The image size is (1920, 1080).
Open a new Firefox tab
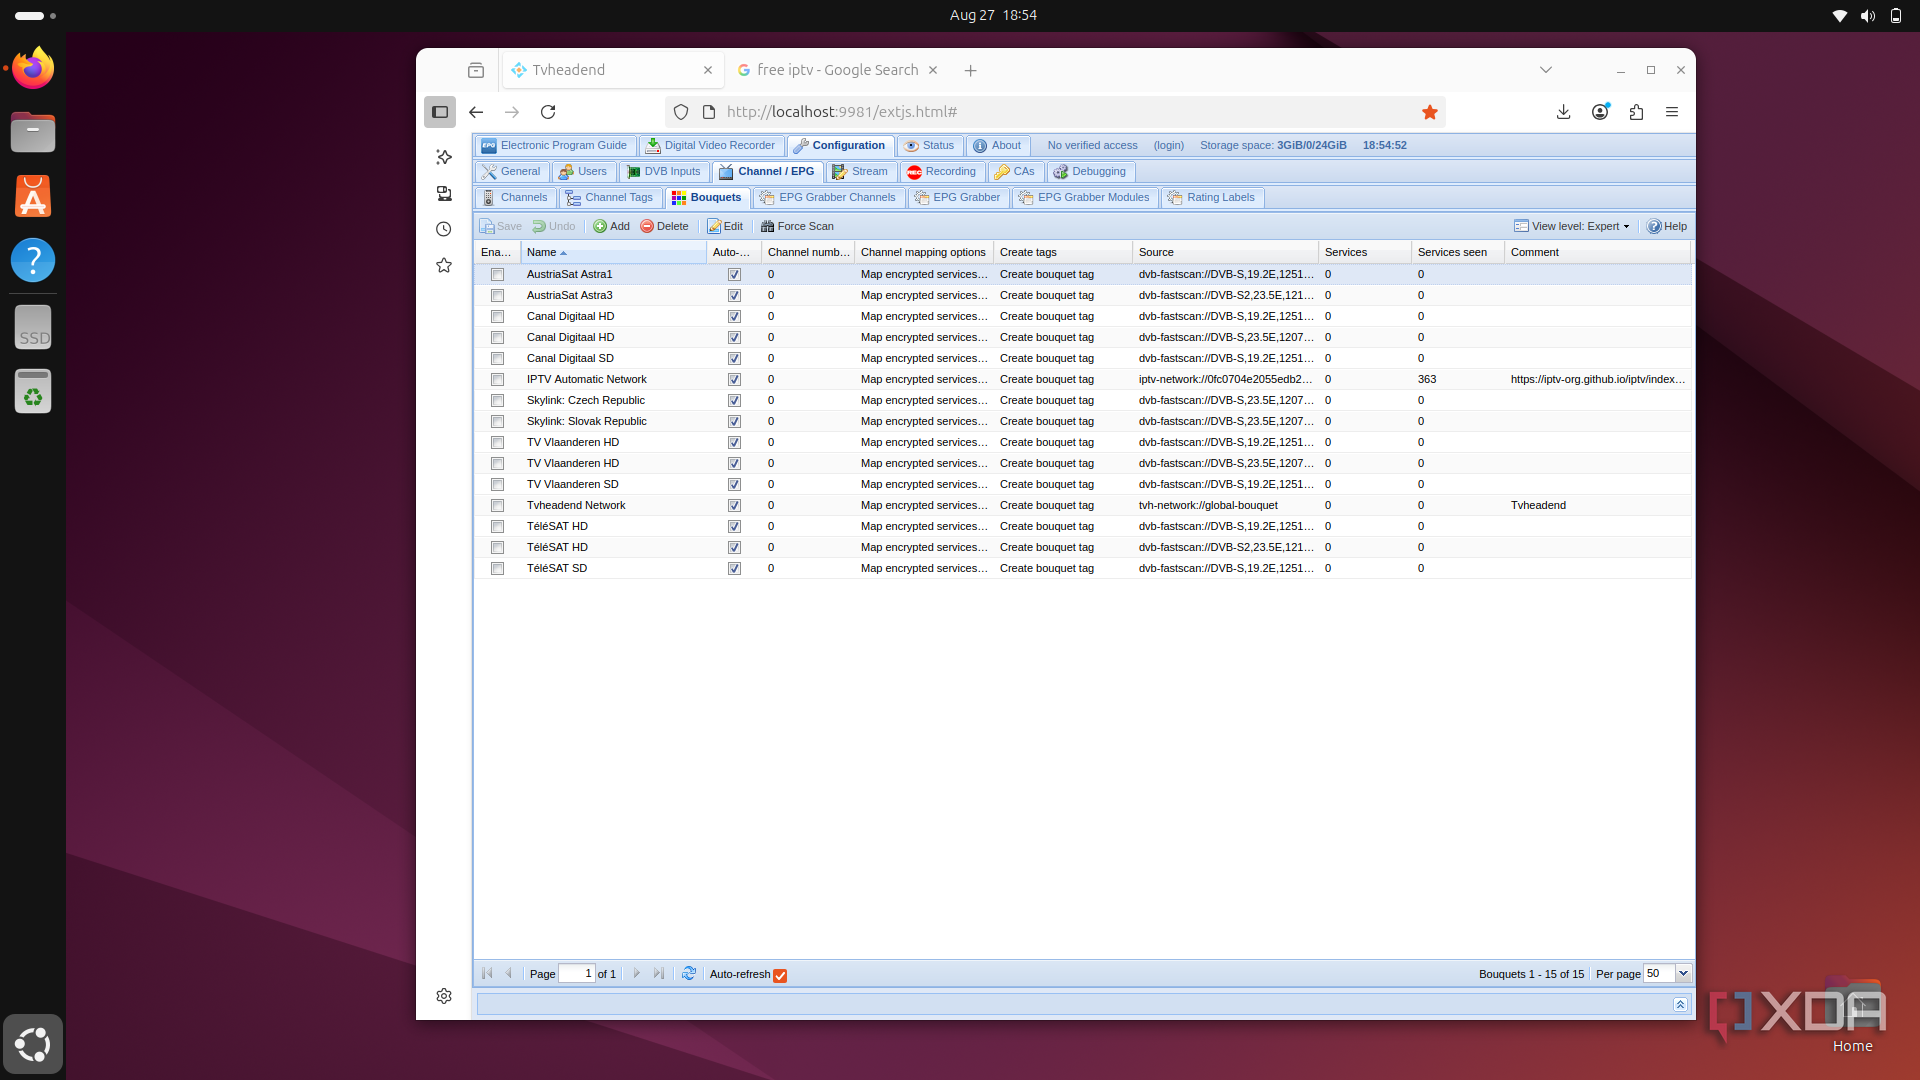coord(970,70)
